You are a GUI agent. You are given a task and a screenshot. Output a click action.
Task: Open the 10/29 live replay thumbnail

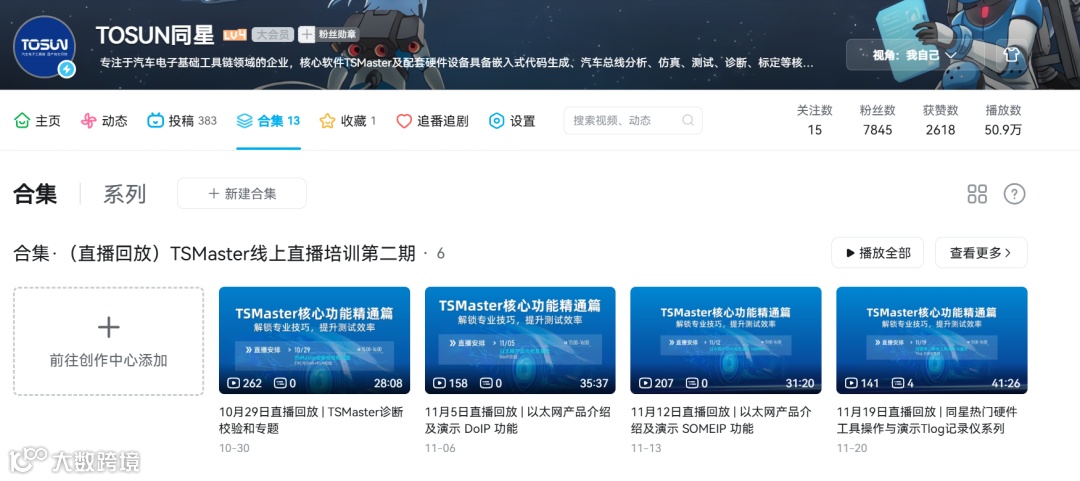(314, 340)
